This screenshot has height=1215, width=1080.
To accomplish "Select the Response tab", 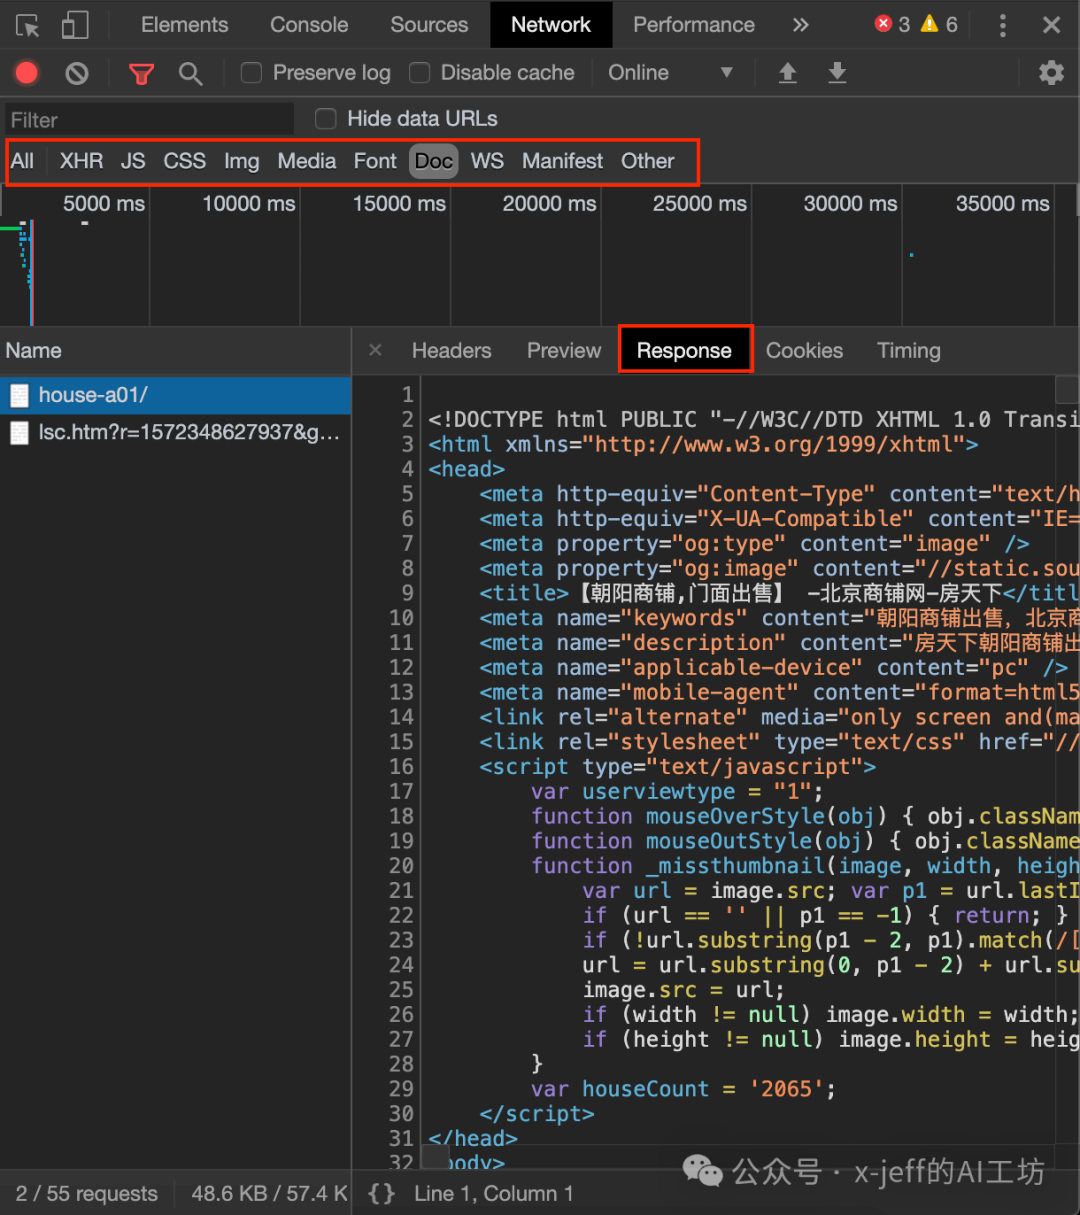I will [x=684, y=351].
